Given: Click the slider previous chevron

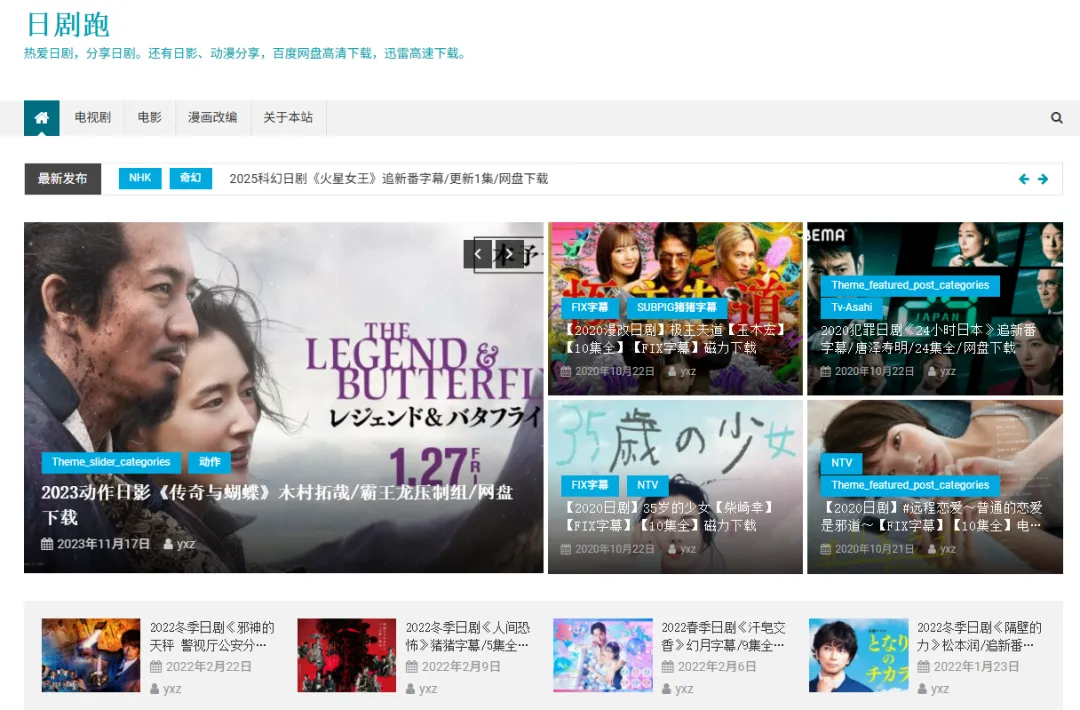Looking at the screenshot, I should pos(478,254).
